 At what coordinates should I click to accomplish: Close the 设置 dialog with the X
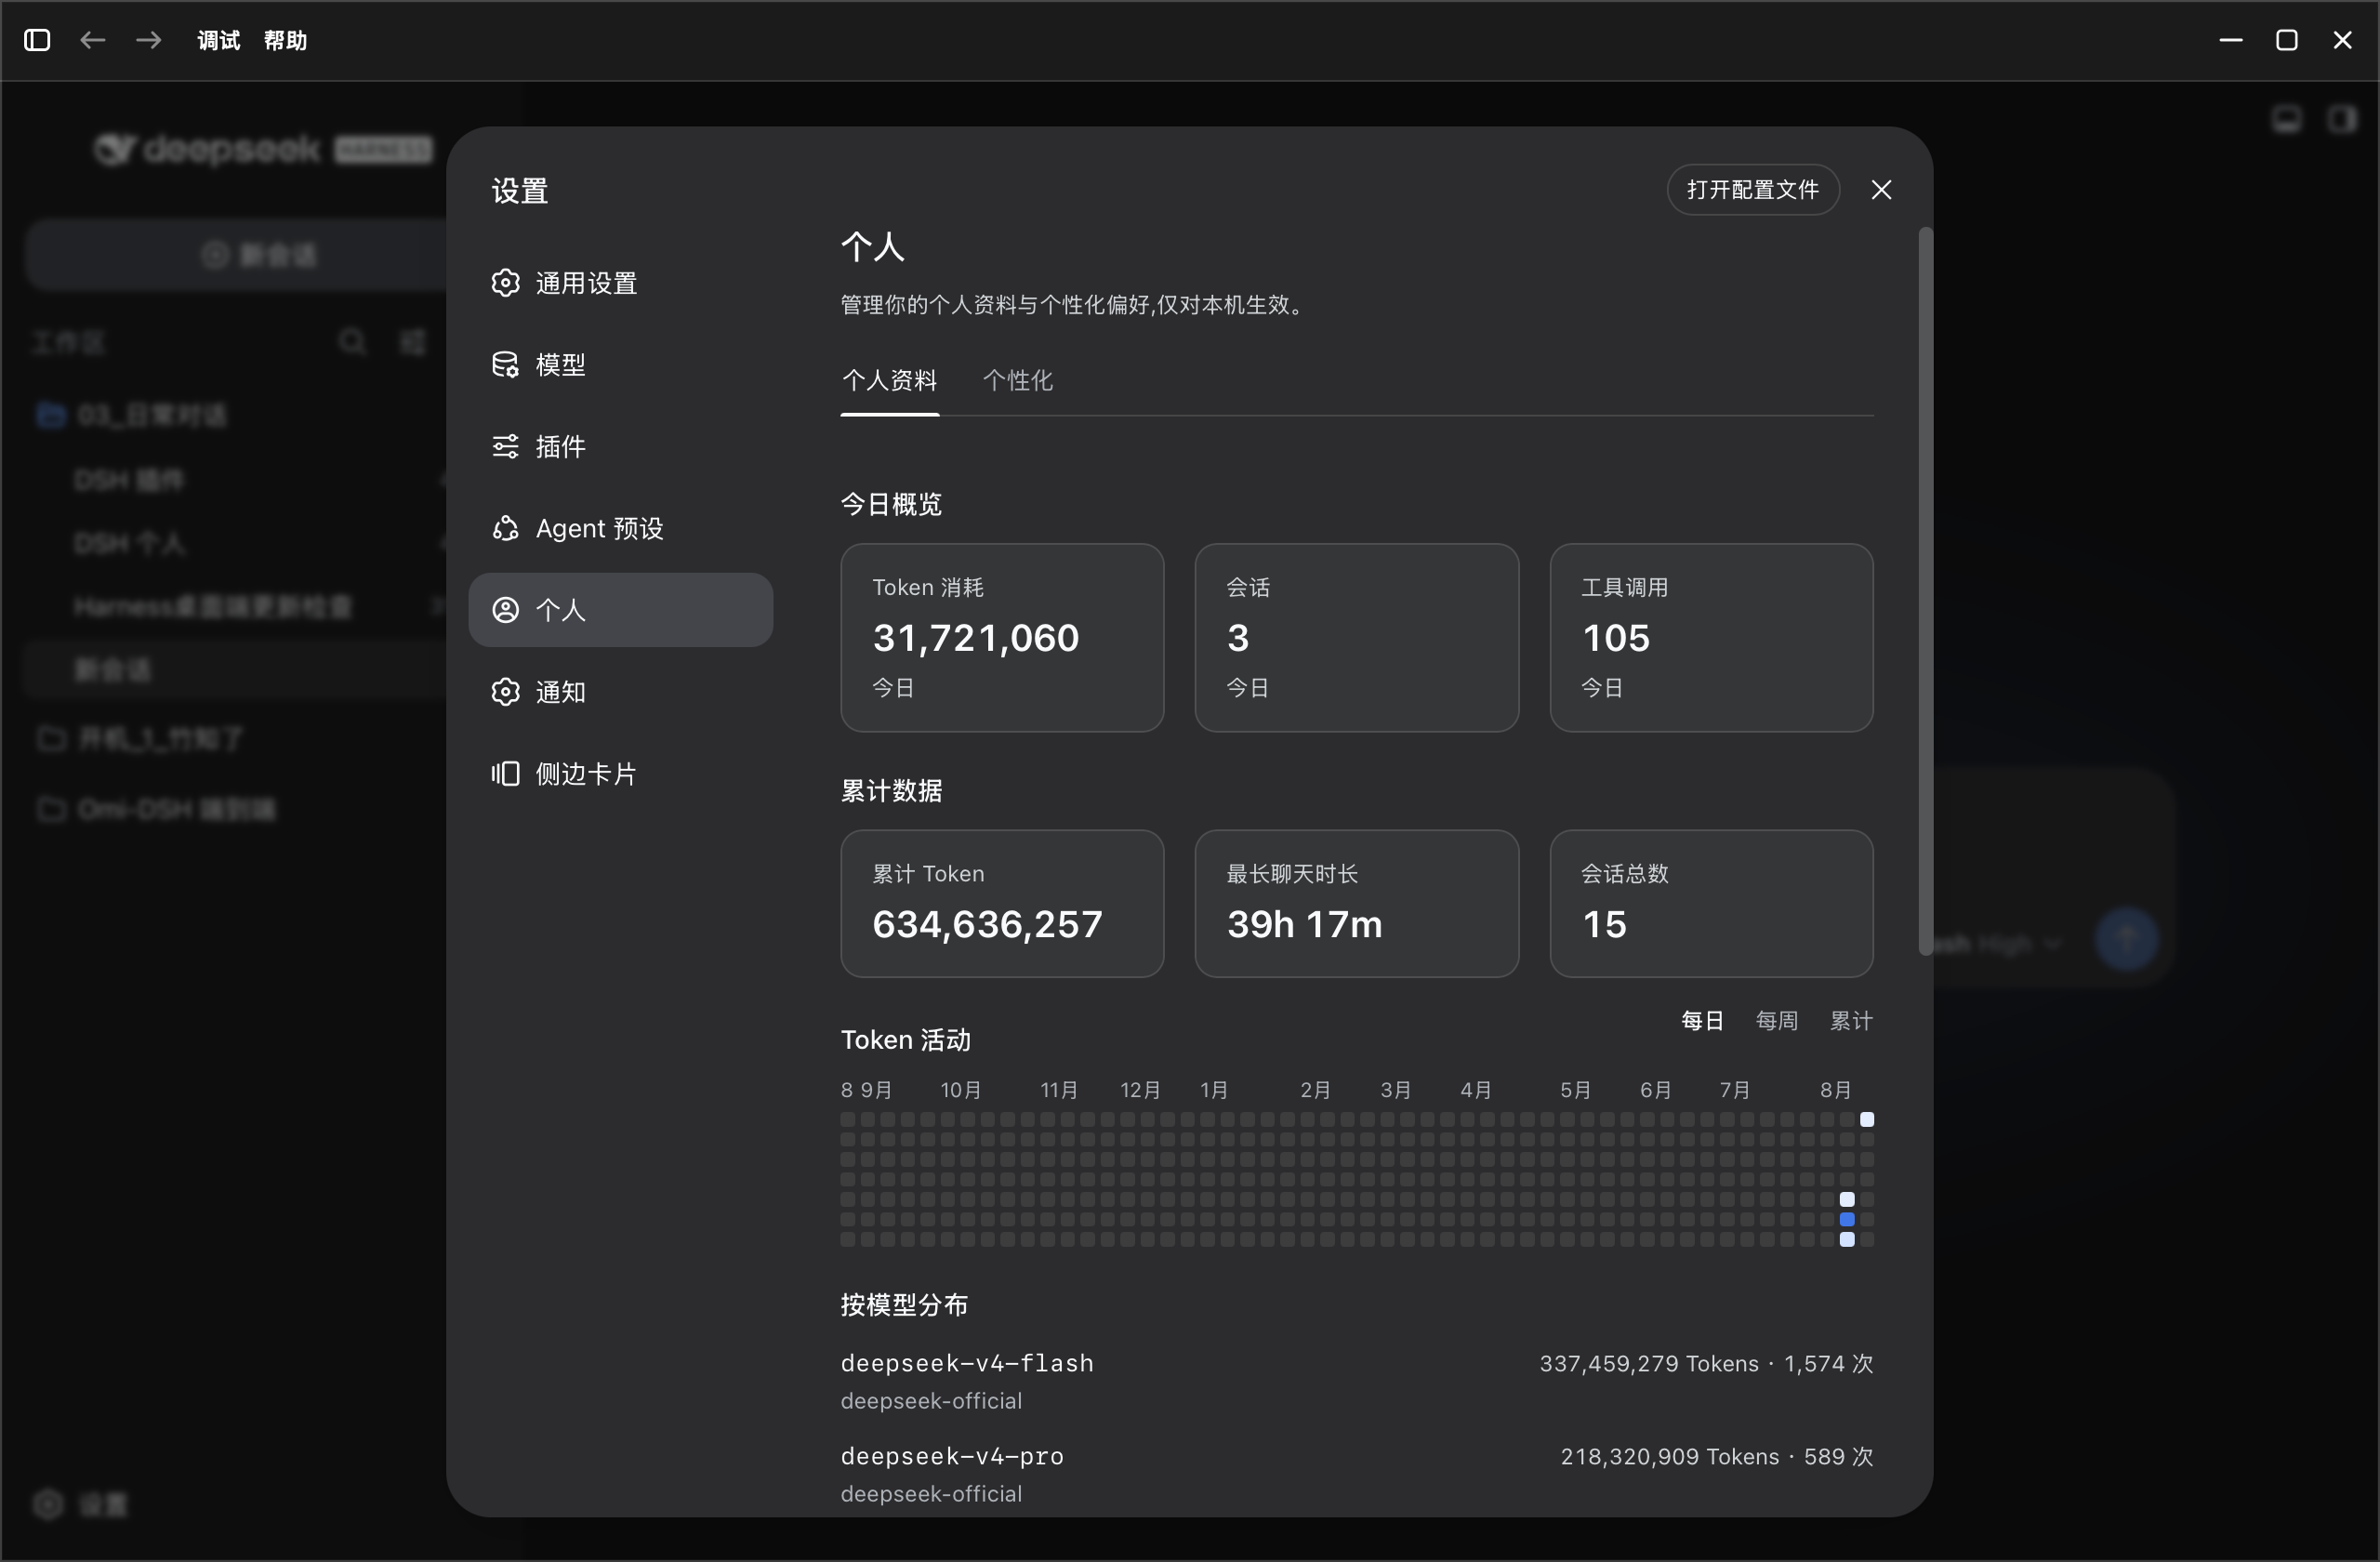click(x=1881, y=190)
